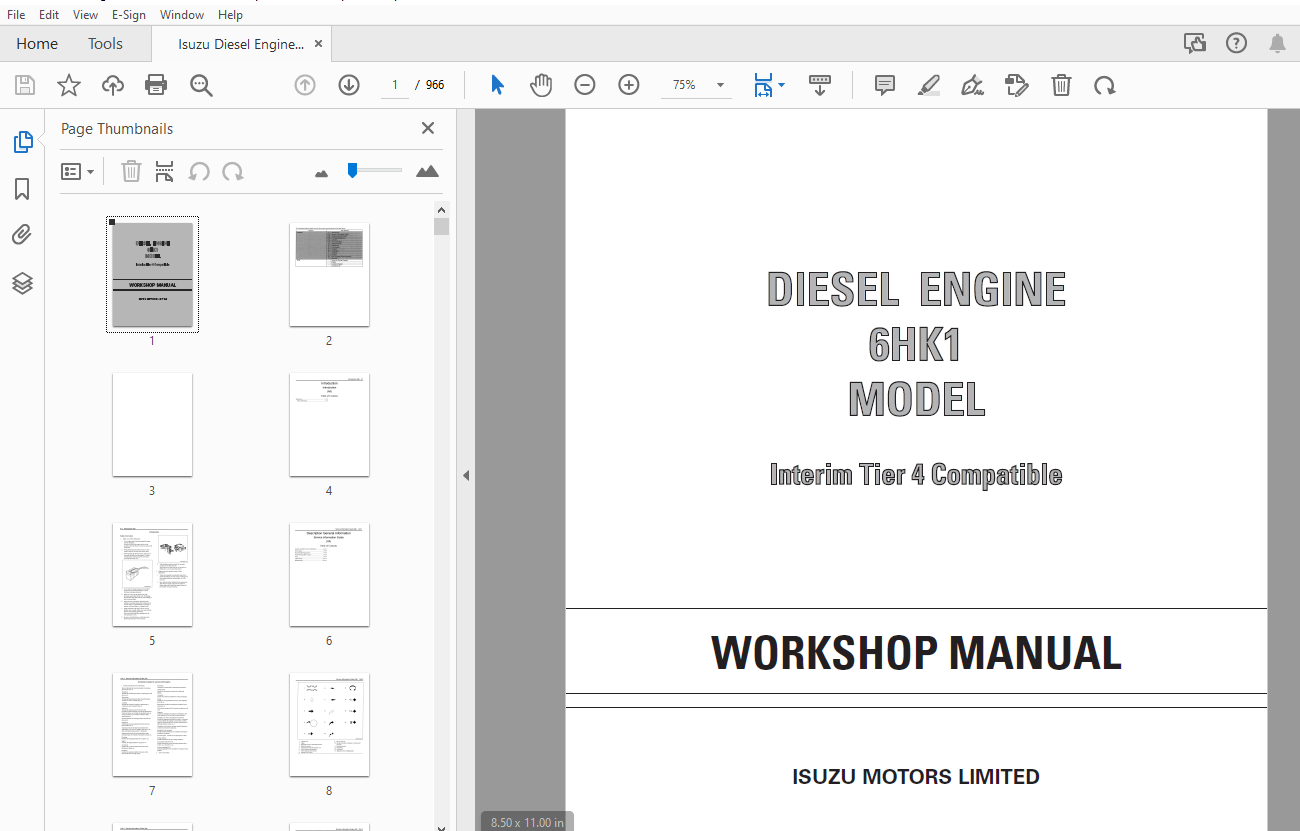Select page 8 thumbnail

tap(329, 724)
